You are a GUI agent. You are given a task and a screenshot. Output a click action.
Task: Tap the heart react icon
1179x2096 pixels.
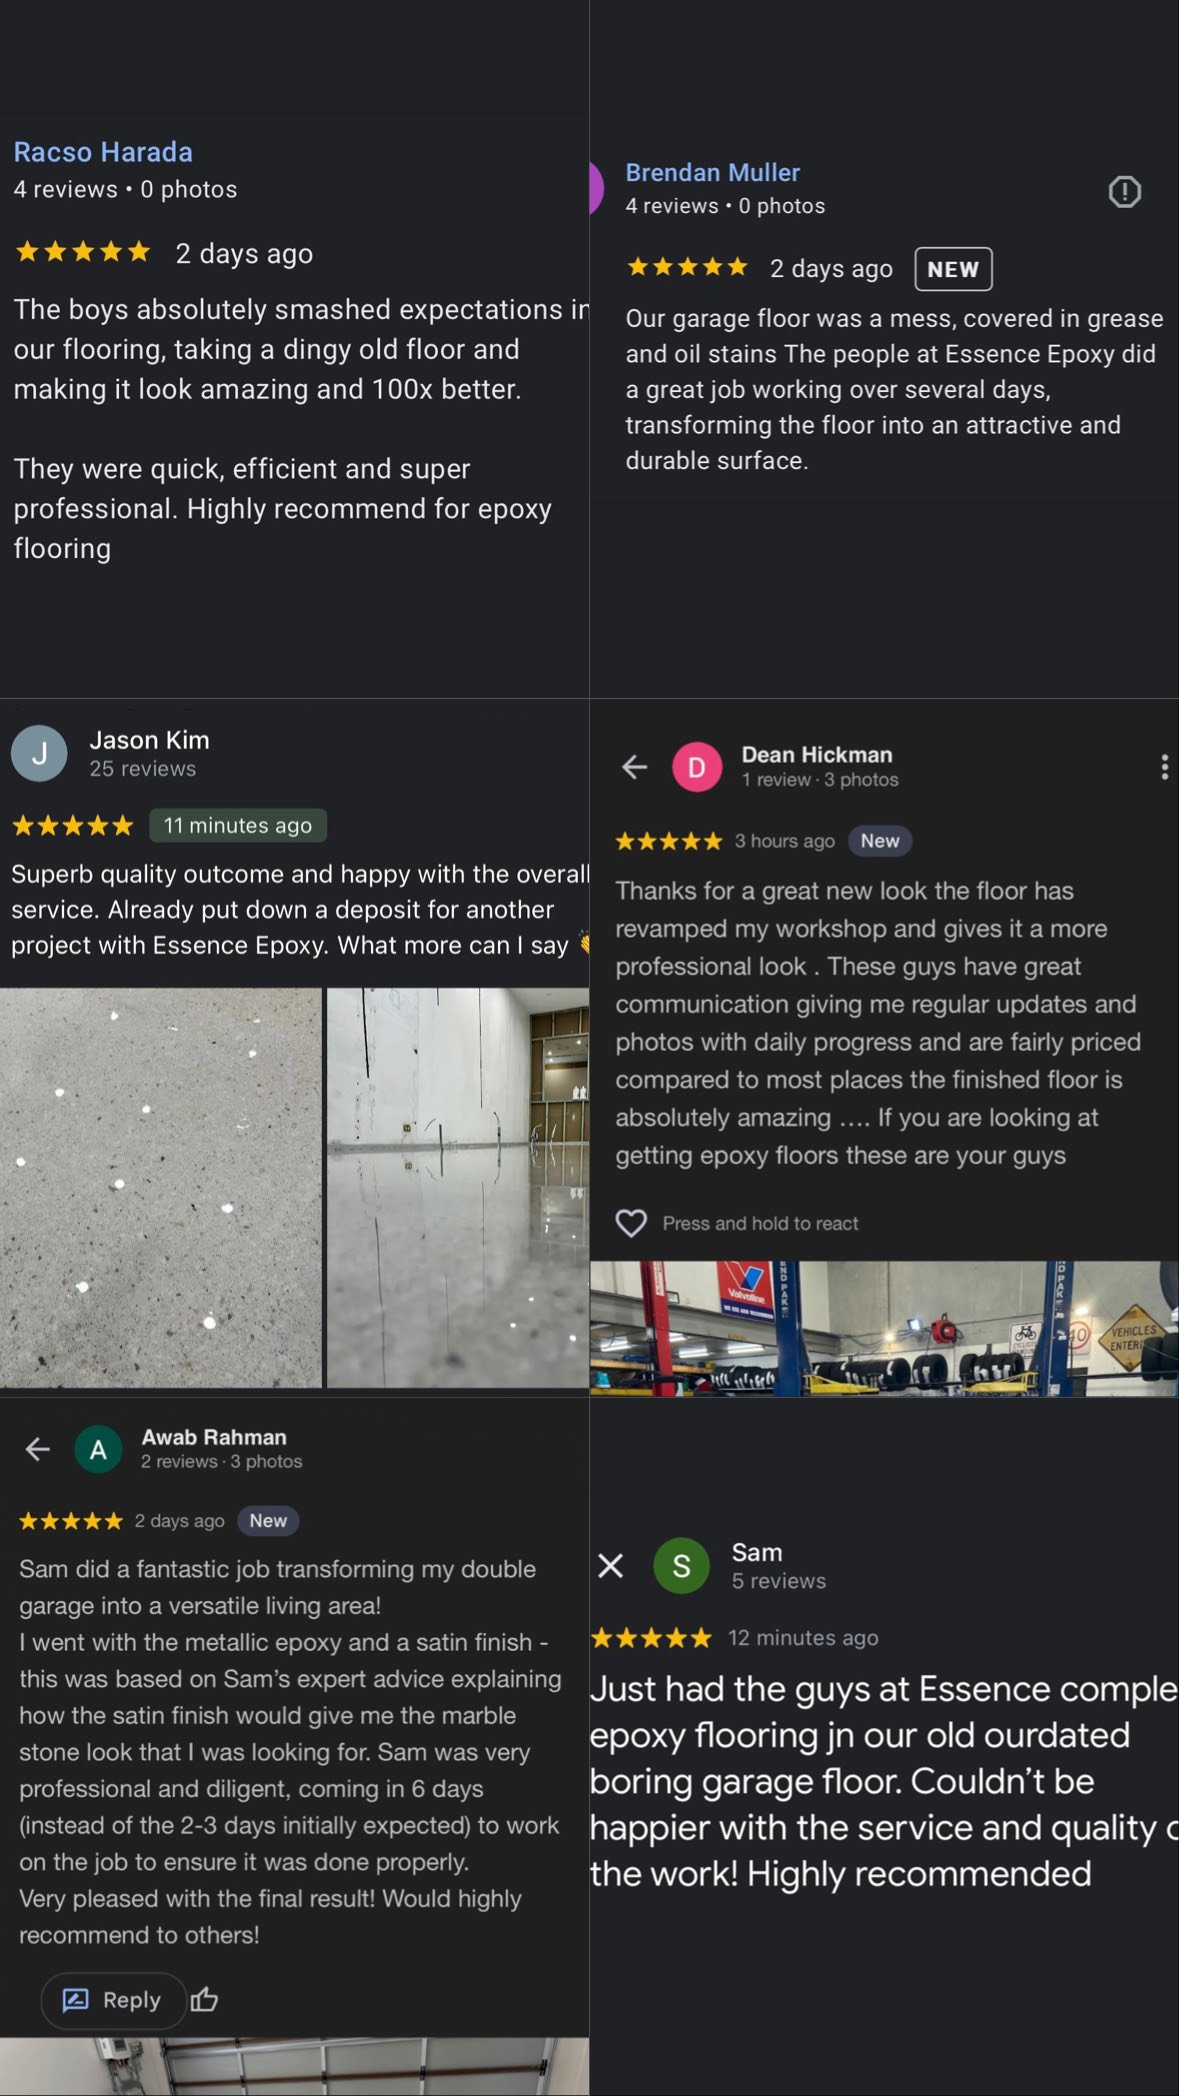(631, 1223)
